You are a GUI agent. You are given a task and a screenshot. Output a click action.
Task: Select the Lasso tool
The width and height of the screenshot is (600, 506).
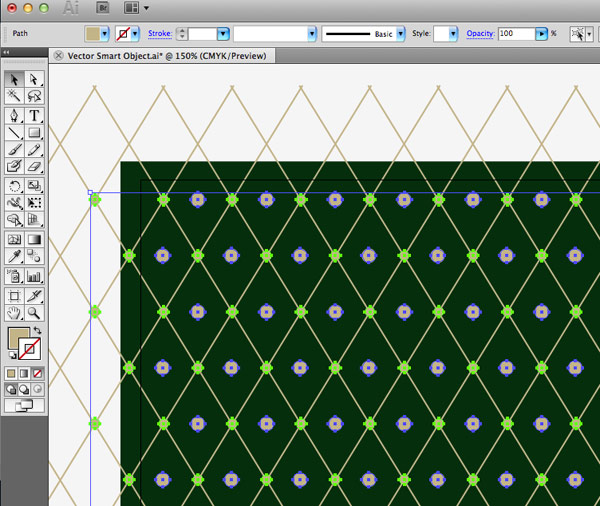pyautogui.click(x=34, y=96)
